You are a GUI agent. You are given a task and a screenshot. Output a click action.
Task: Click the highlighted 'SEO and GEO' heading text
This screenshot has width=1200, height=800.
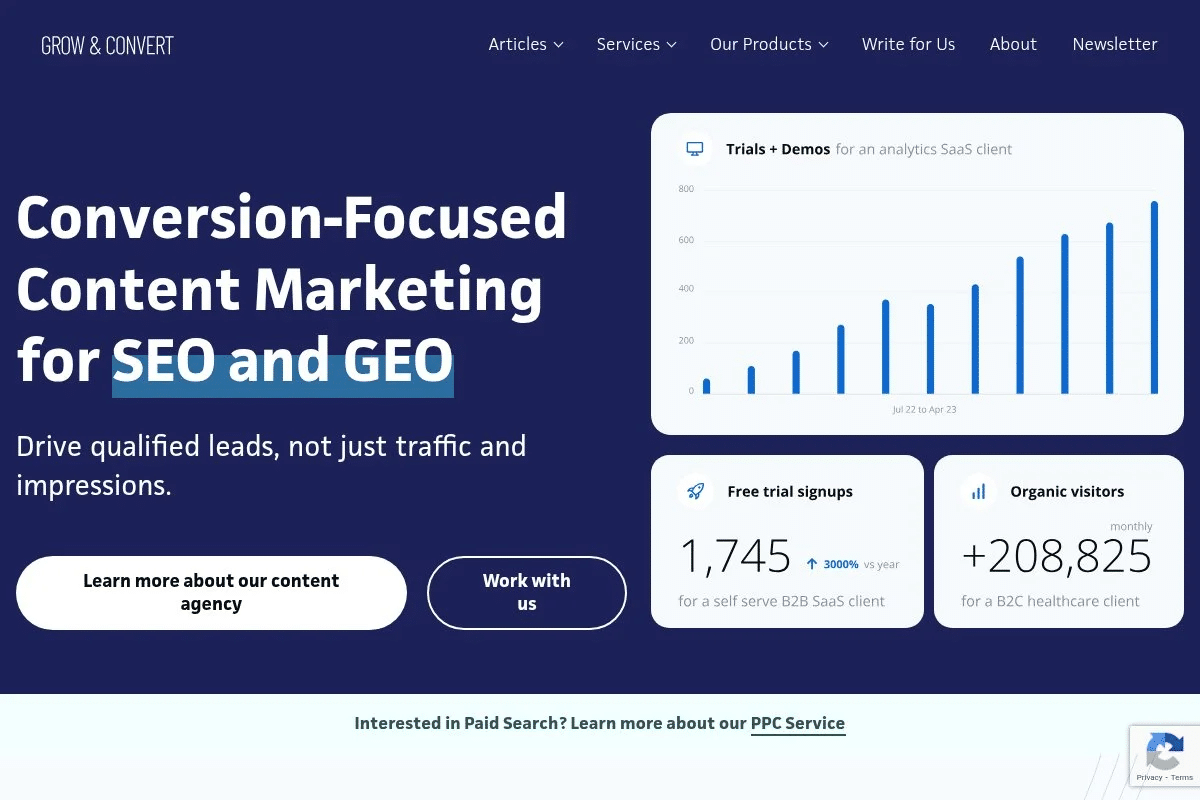[x=283, y=361]
